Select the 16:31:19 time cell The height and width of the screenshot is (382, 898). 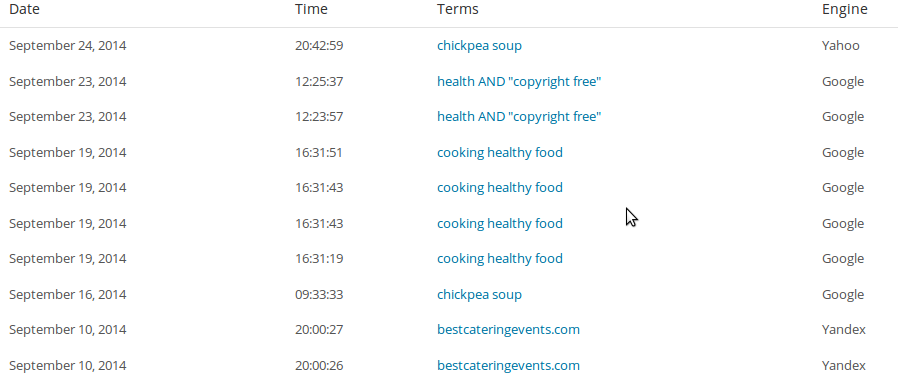pos(319,259)
